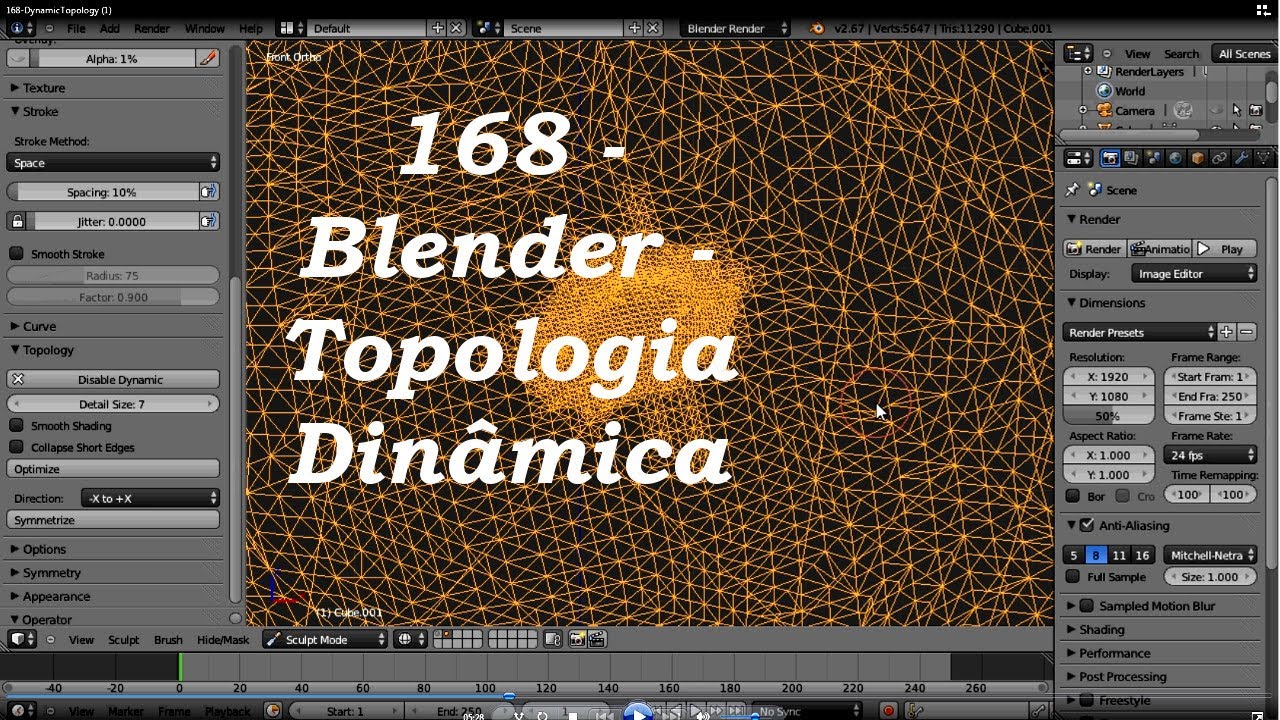The height and width of the screenshot is (720, 1280).
Task: Enable the Border (Bor) checkbox
Action: point(1073,496)
